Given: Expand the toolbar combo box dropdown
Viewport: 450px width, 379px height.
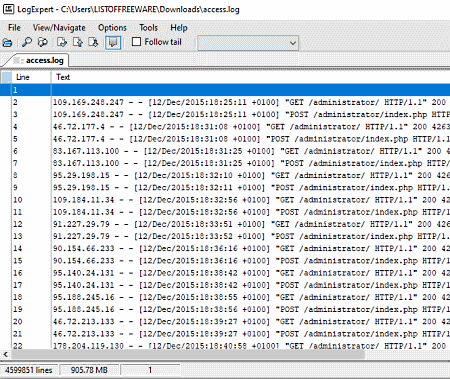Looking at the screenshot, I should 293,43.
